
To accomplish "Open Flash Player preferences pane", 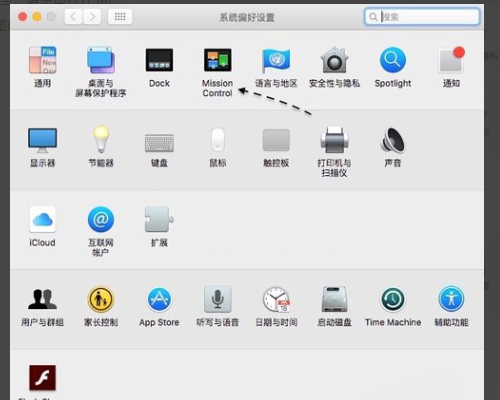I will (x=43, y=378).
